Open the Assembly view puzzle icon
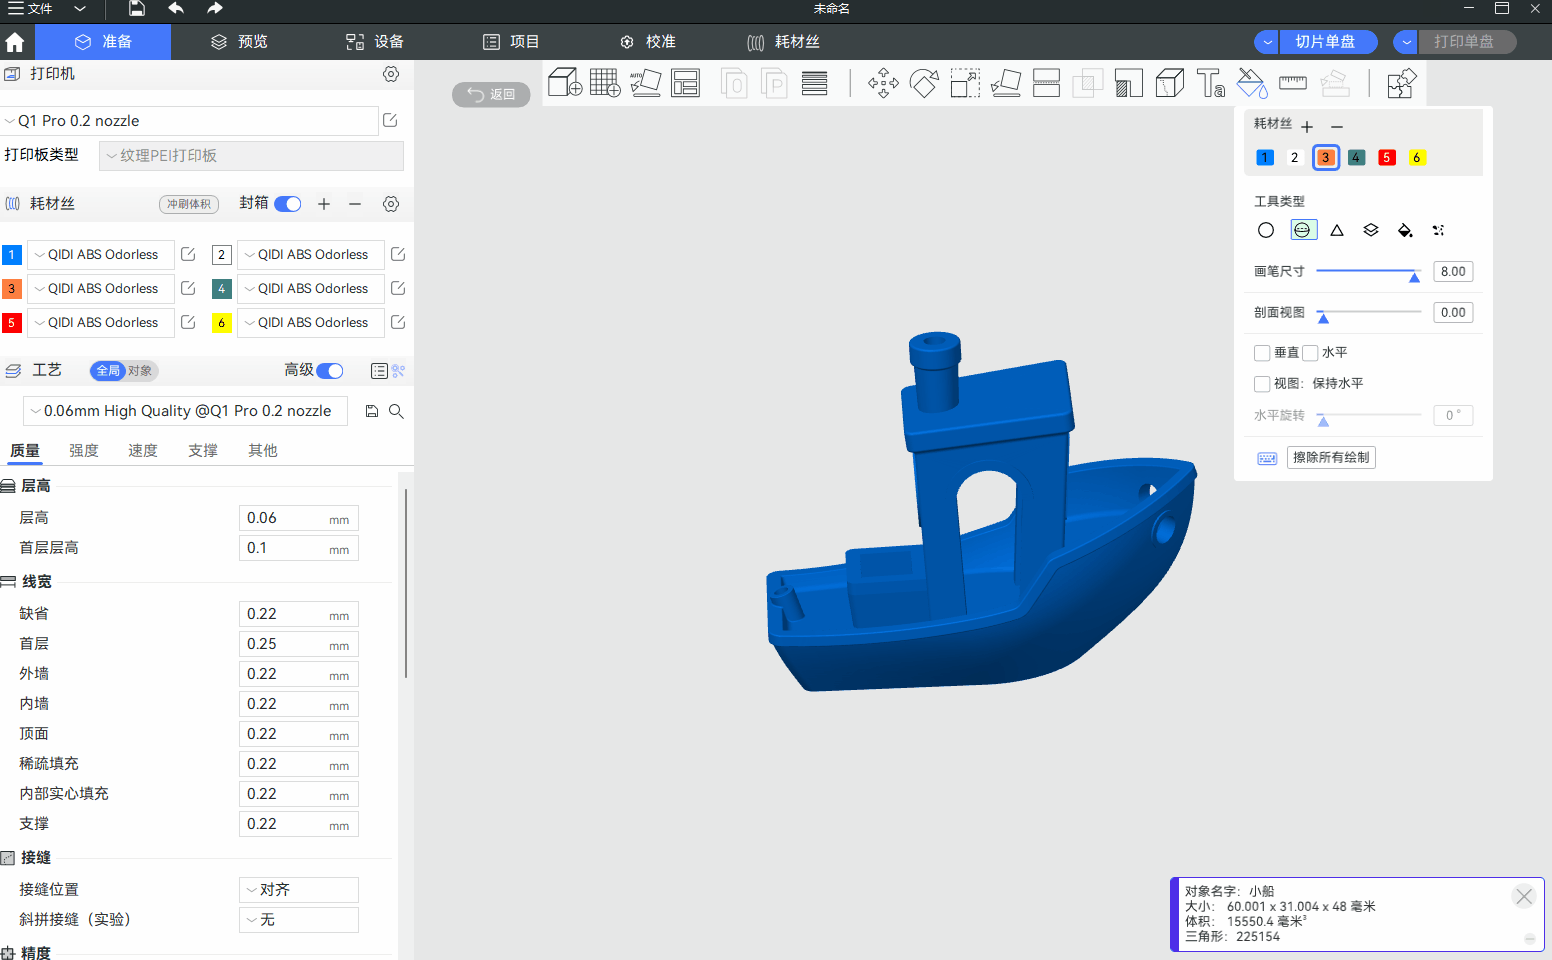 1401,83
